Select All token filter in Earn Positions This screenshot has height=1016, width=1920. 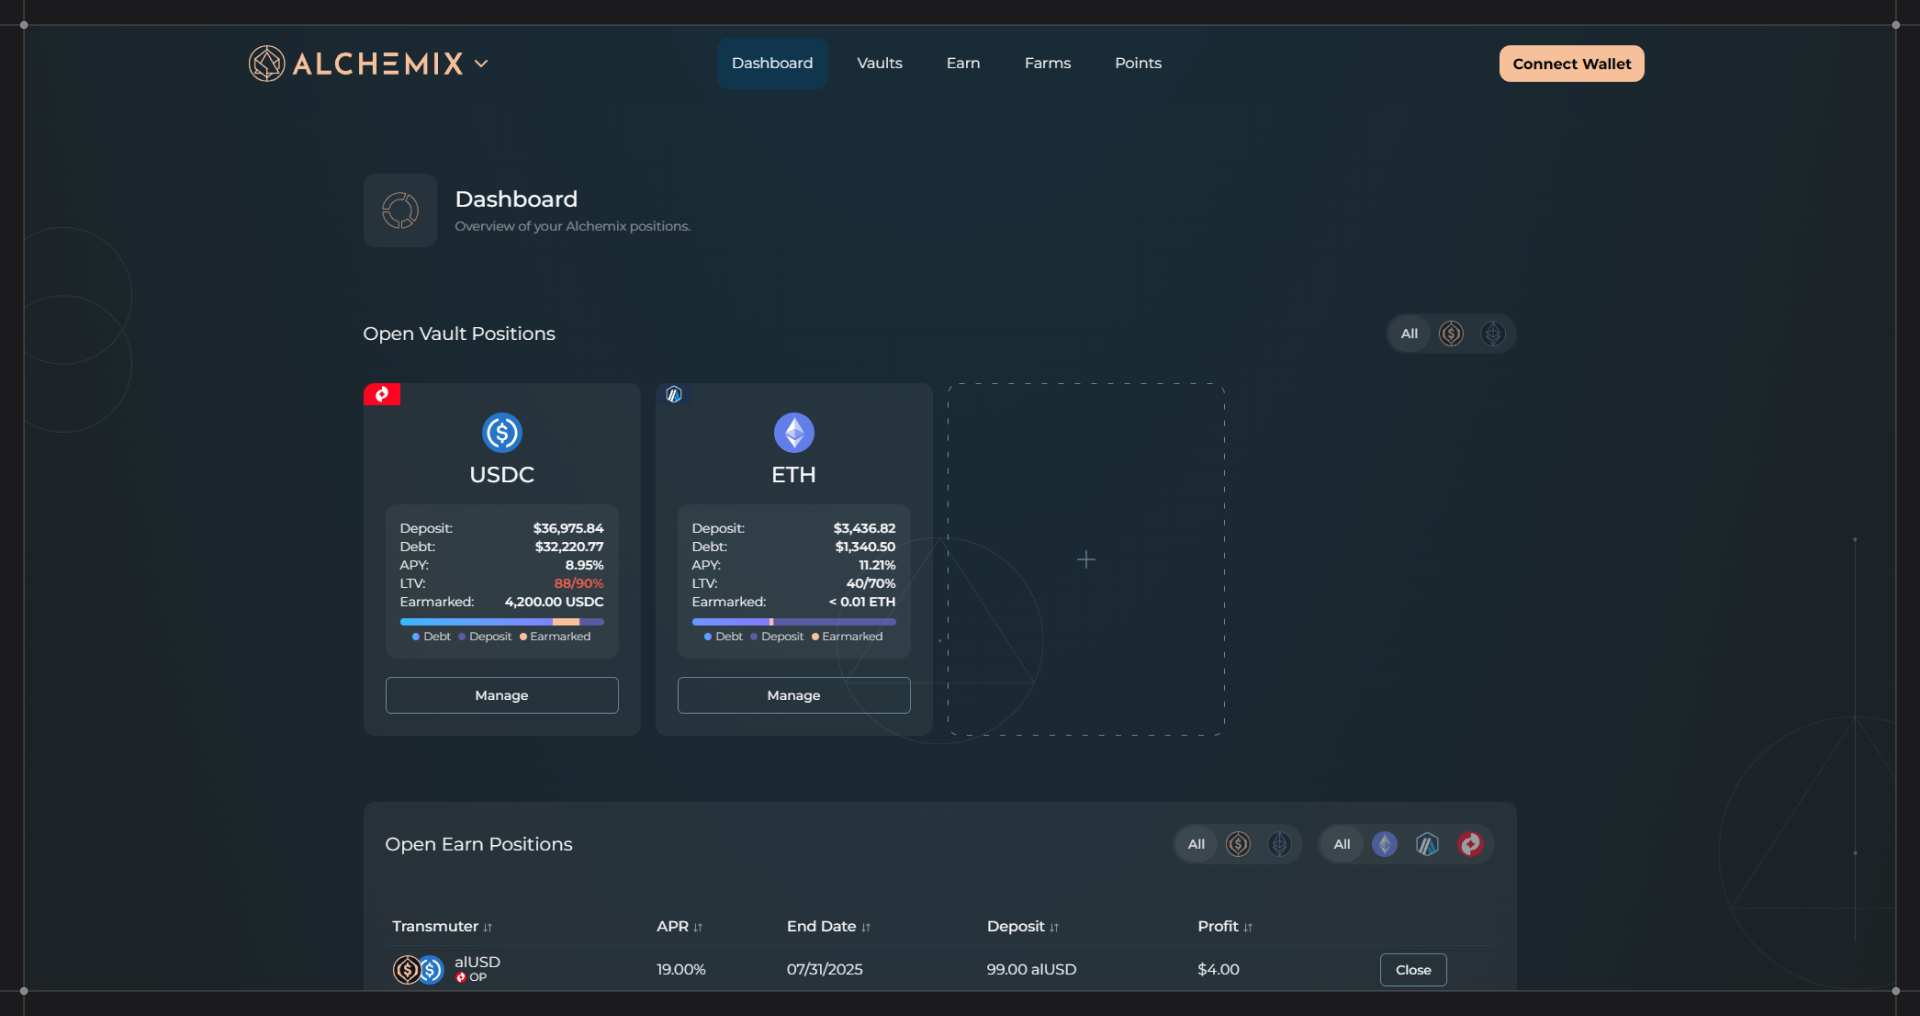click(x=1196, y=845)
